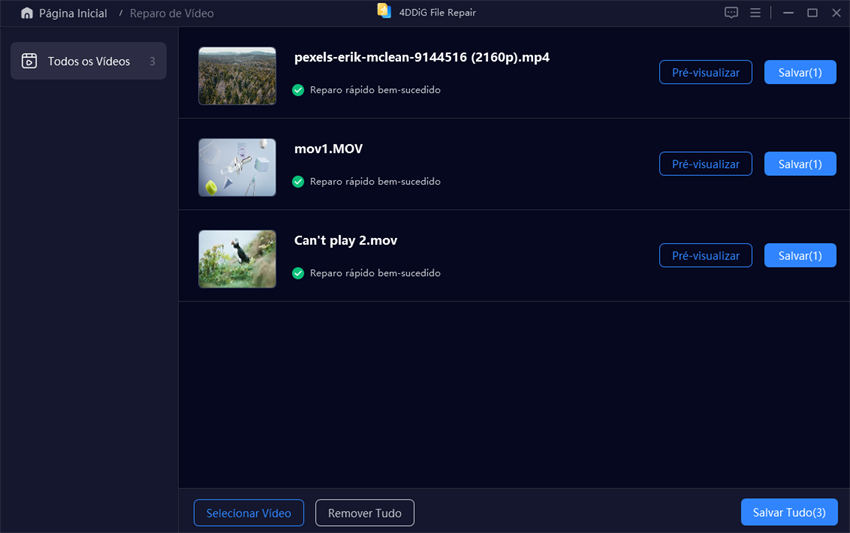
Task: Salvar(1) for mov1.MOV
Action: pos(800,164)
